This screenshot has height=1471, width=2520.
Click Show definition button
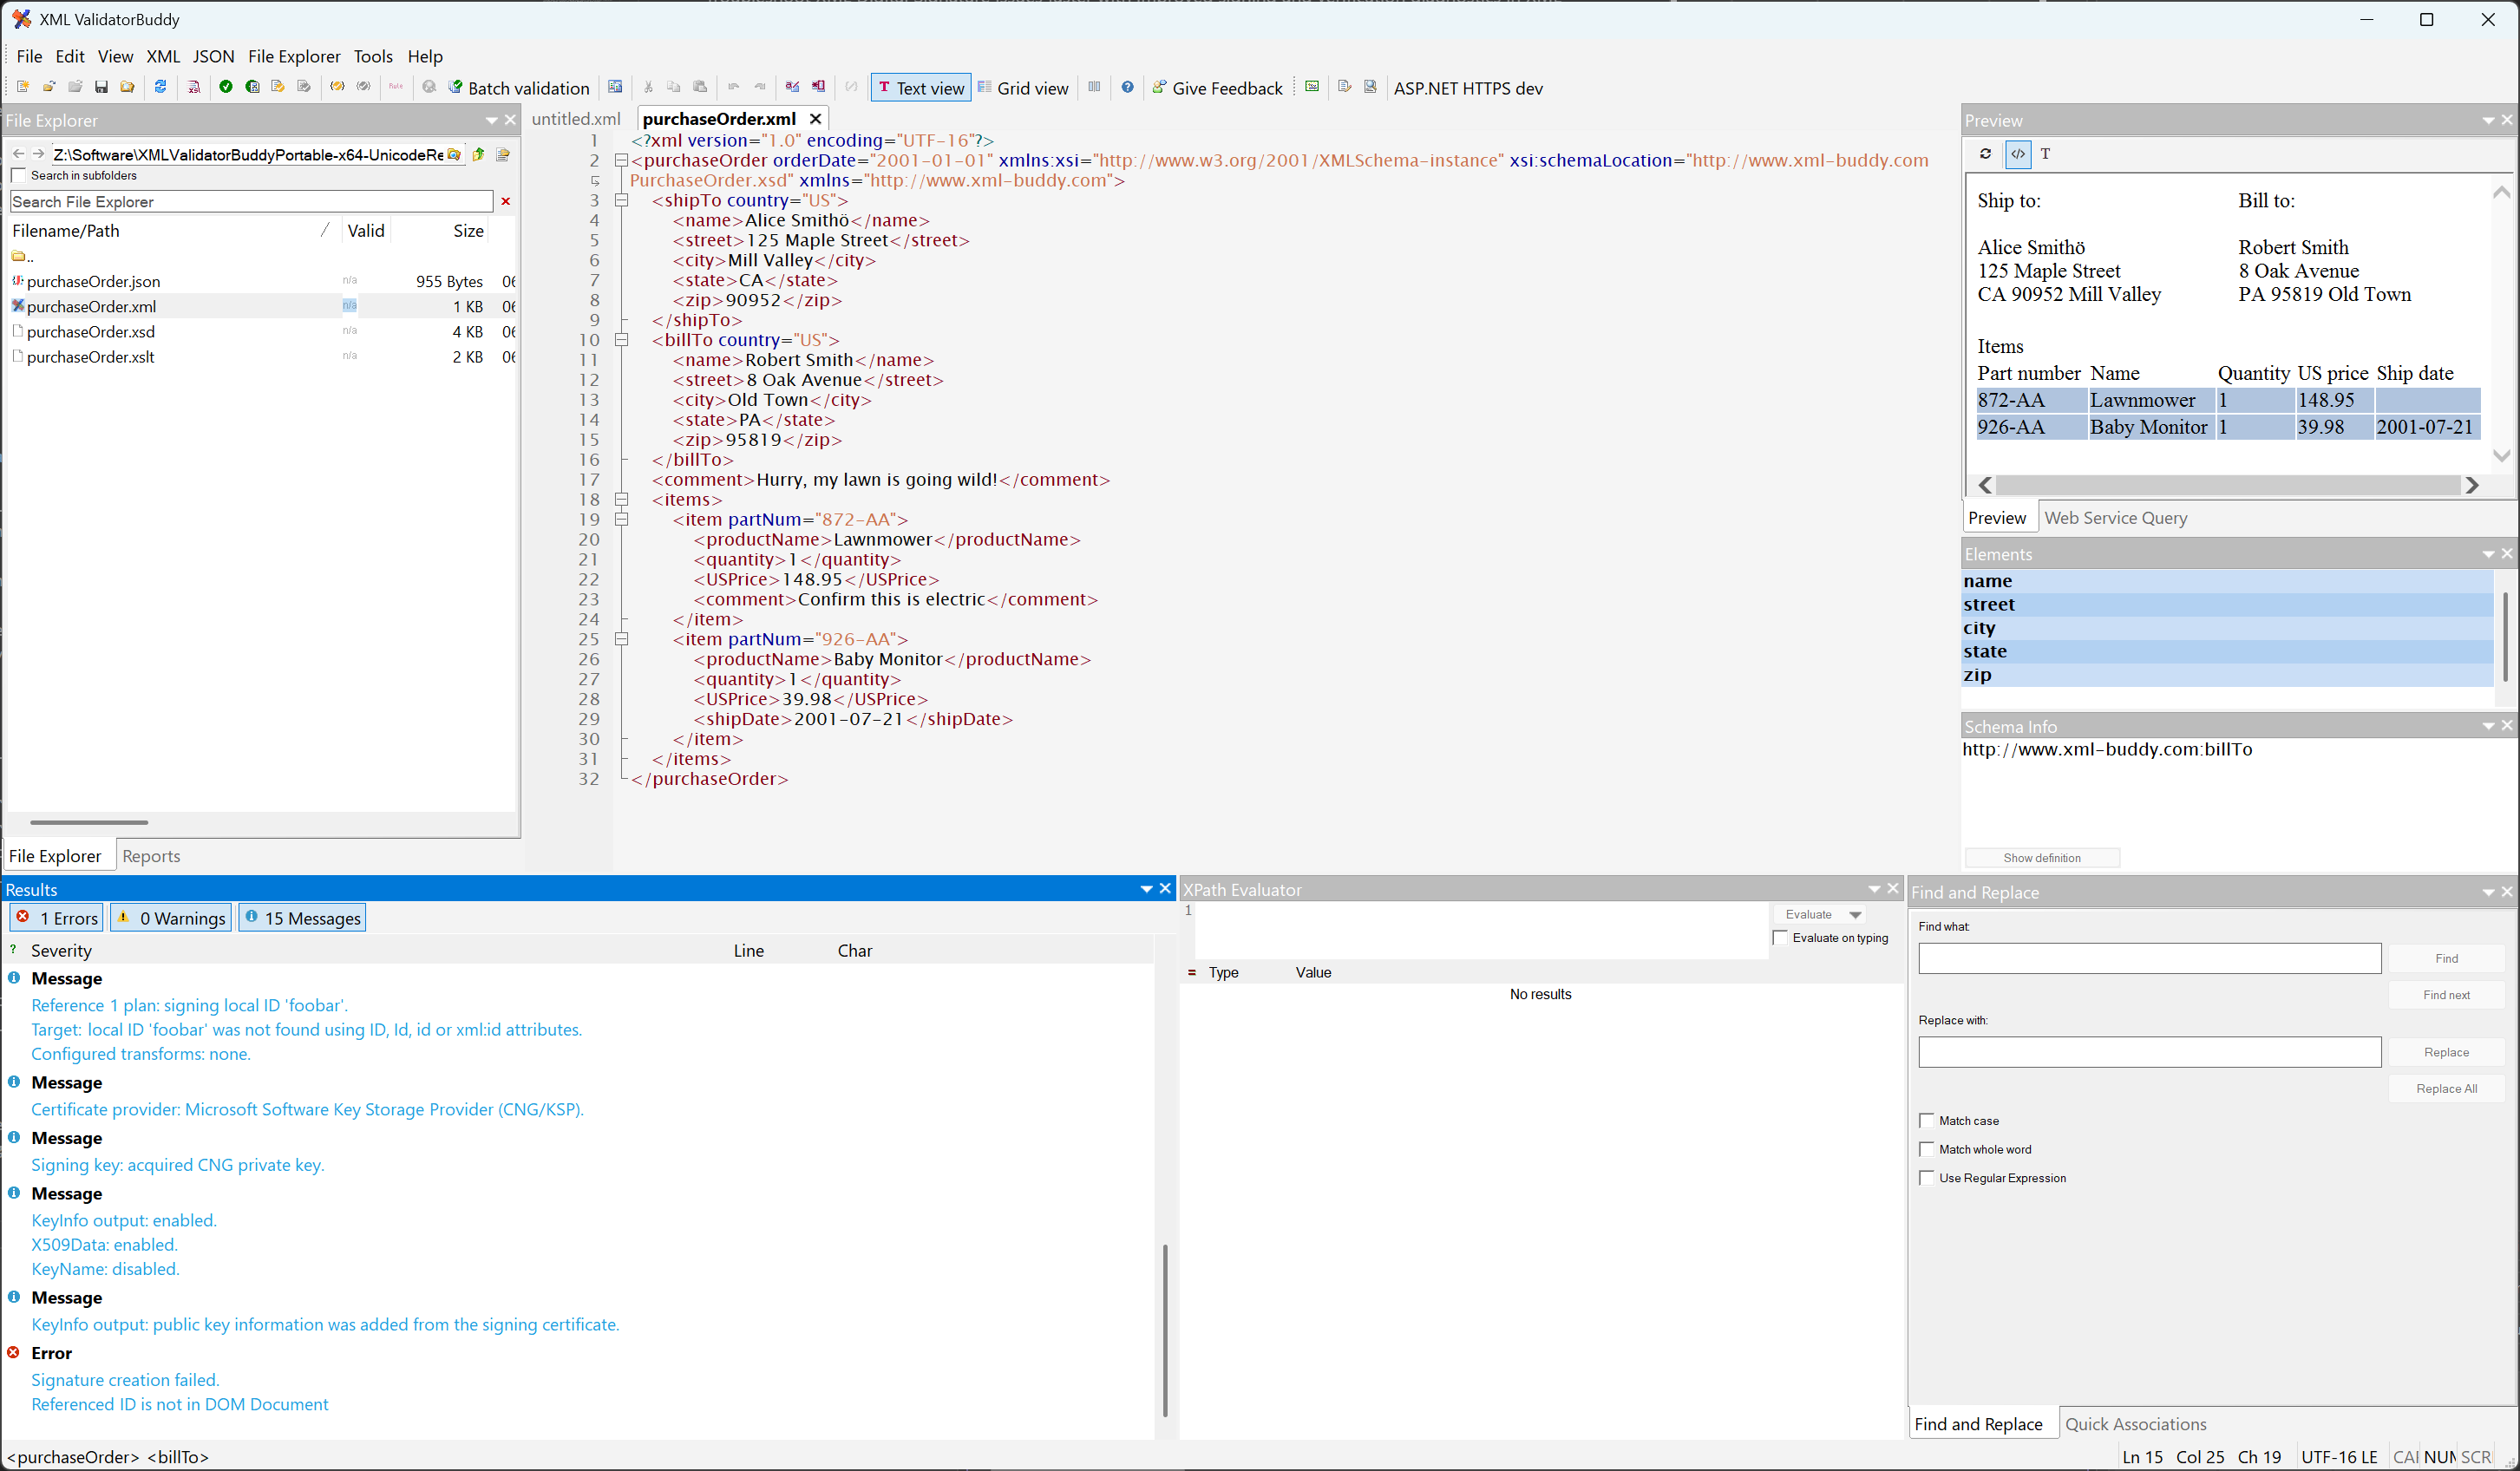click(2042, 858)
